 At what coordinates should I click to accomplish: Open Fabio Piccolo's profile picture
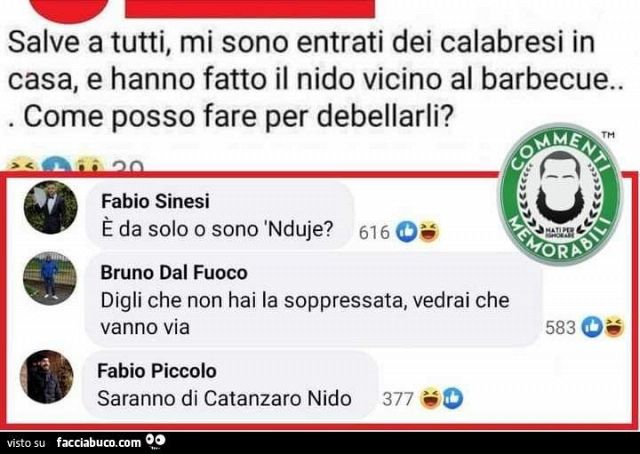pos(47,377)
